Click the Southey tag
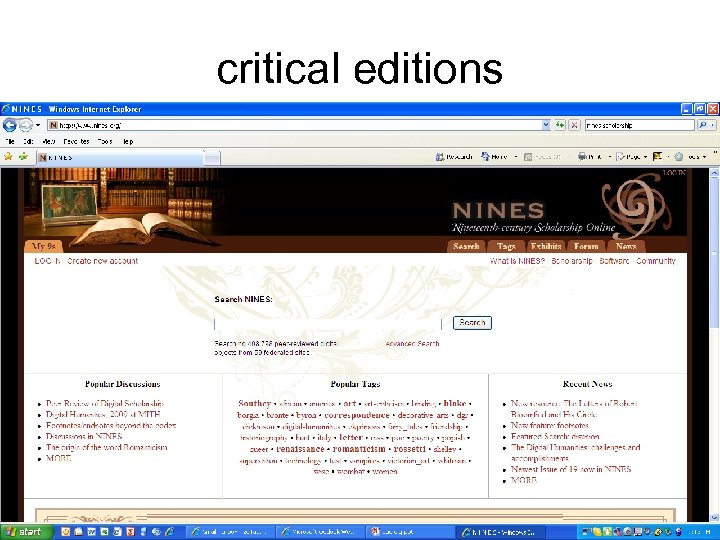 click(x=254, y=404)
